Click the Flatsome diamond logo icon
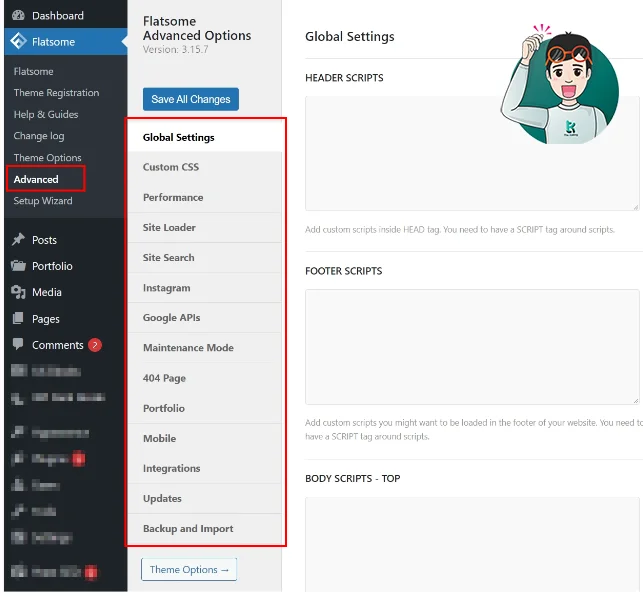The width and height of the screenshot is (643, 597). click(x=18, y=41)
